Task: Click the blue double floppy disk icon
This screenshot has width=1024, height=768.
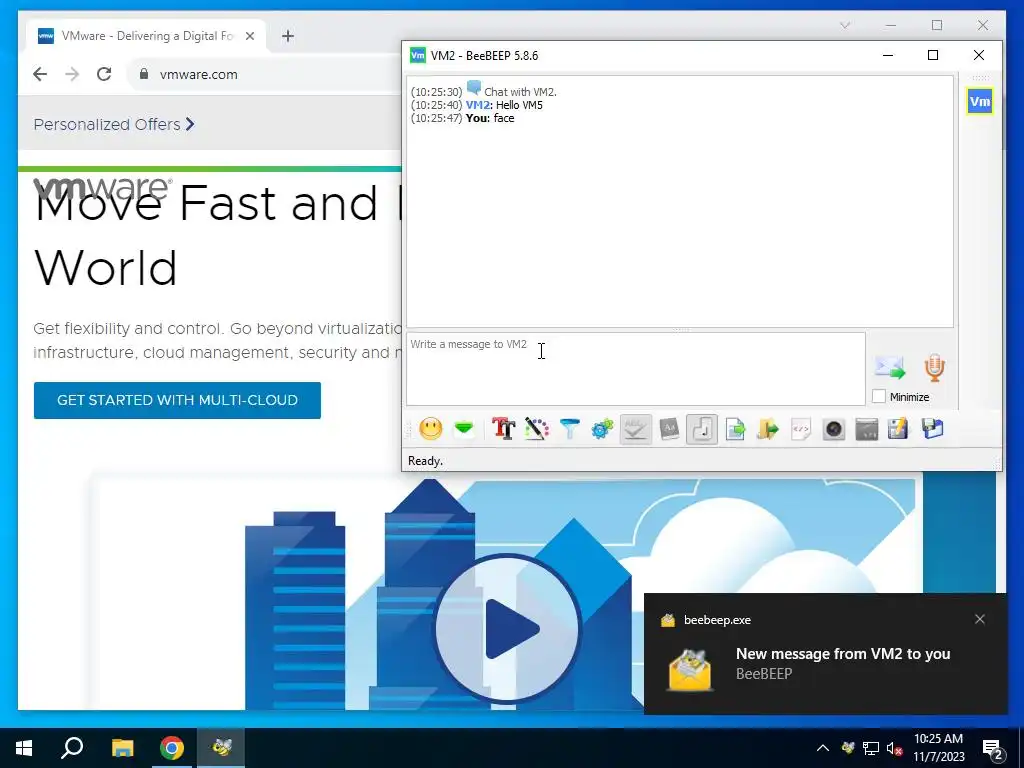Action: click(933, 429)
